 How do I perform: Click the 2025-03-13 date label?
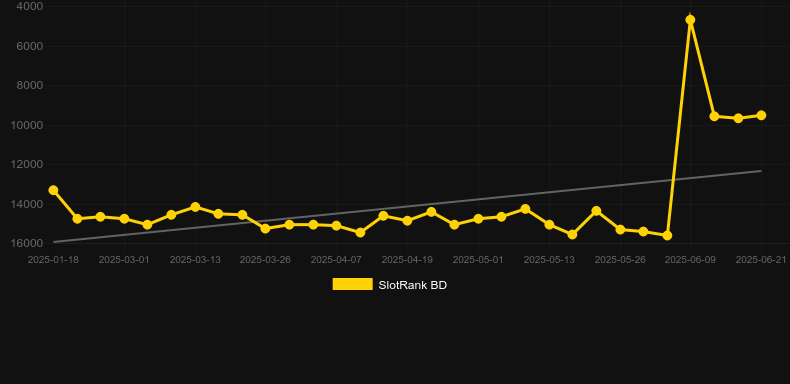pos(195,260)
